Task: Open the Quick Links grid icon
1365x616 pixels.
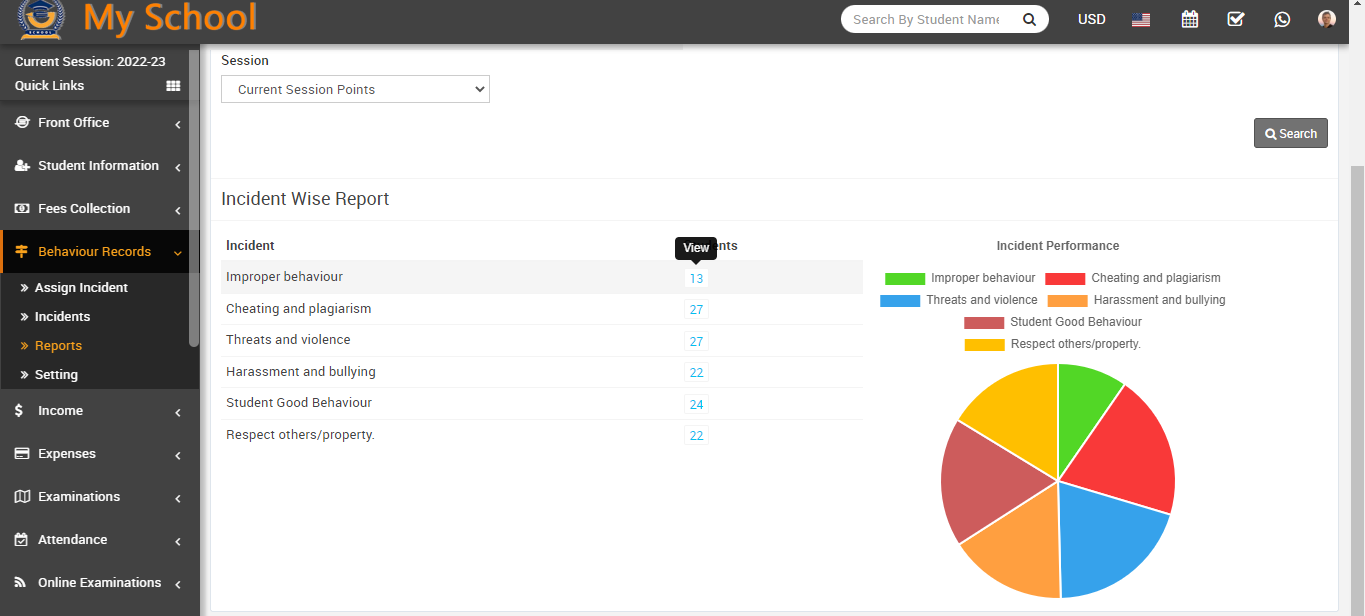Action: (x=173, y=86)
